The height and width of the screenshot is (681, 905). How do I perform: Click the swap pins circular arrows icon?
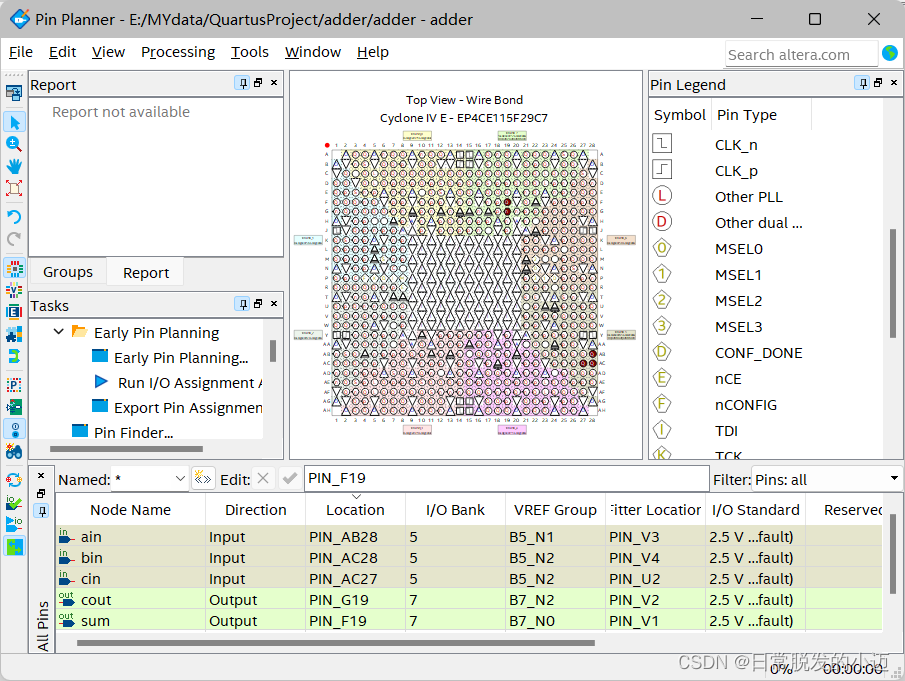click(14, 480)
